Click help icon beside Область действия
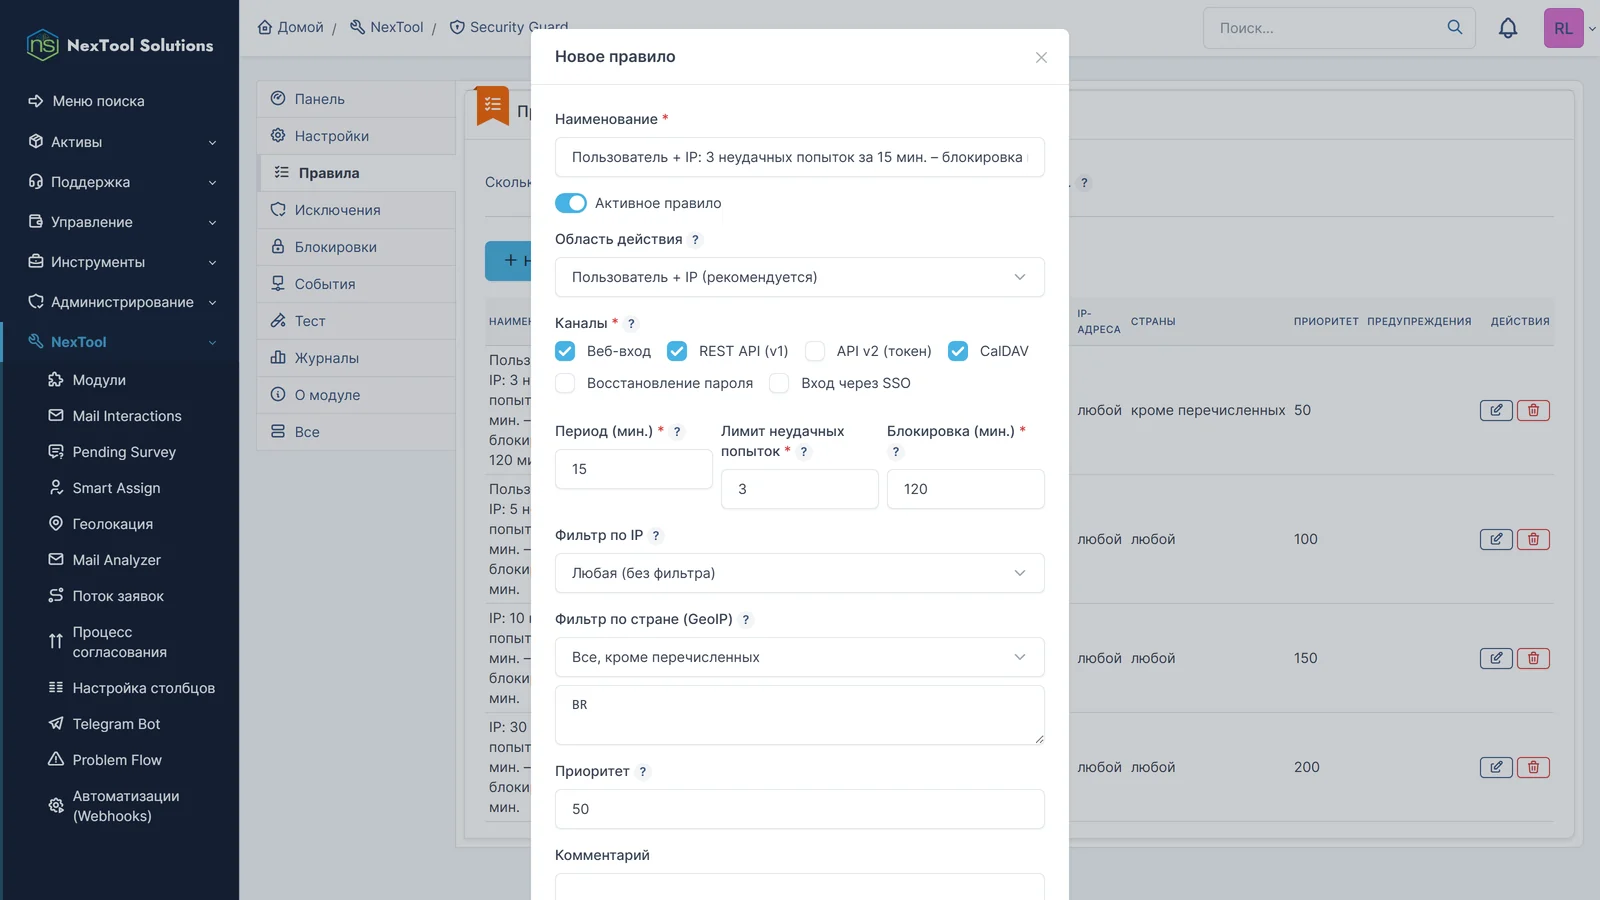The width and height of the screenshot is (1600, 900). pyautogui.click(x=695, y=239)
